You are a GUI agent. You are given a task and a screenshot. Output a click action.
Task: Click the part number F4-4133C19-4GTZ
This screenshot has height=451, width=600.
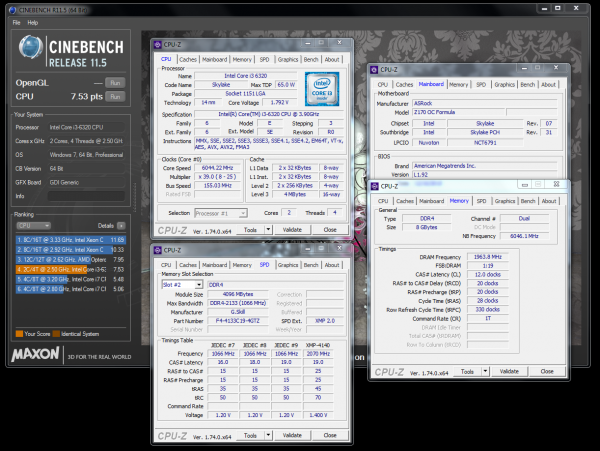tap(237, 321)
